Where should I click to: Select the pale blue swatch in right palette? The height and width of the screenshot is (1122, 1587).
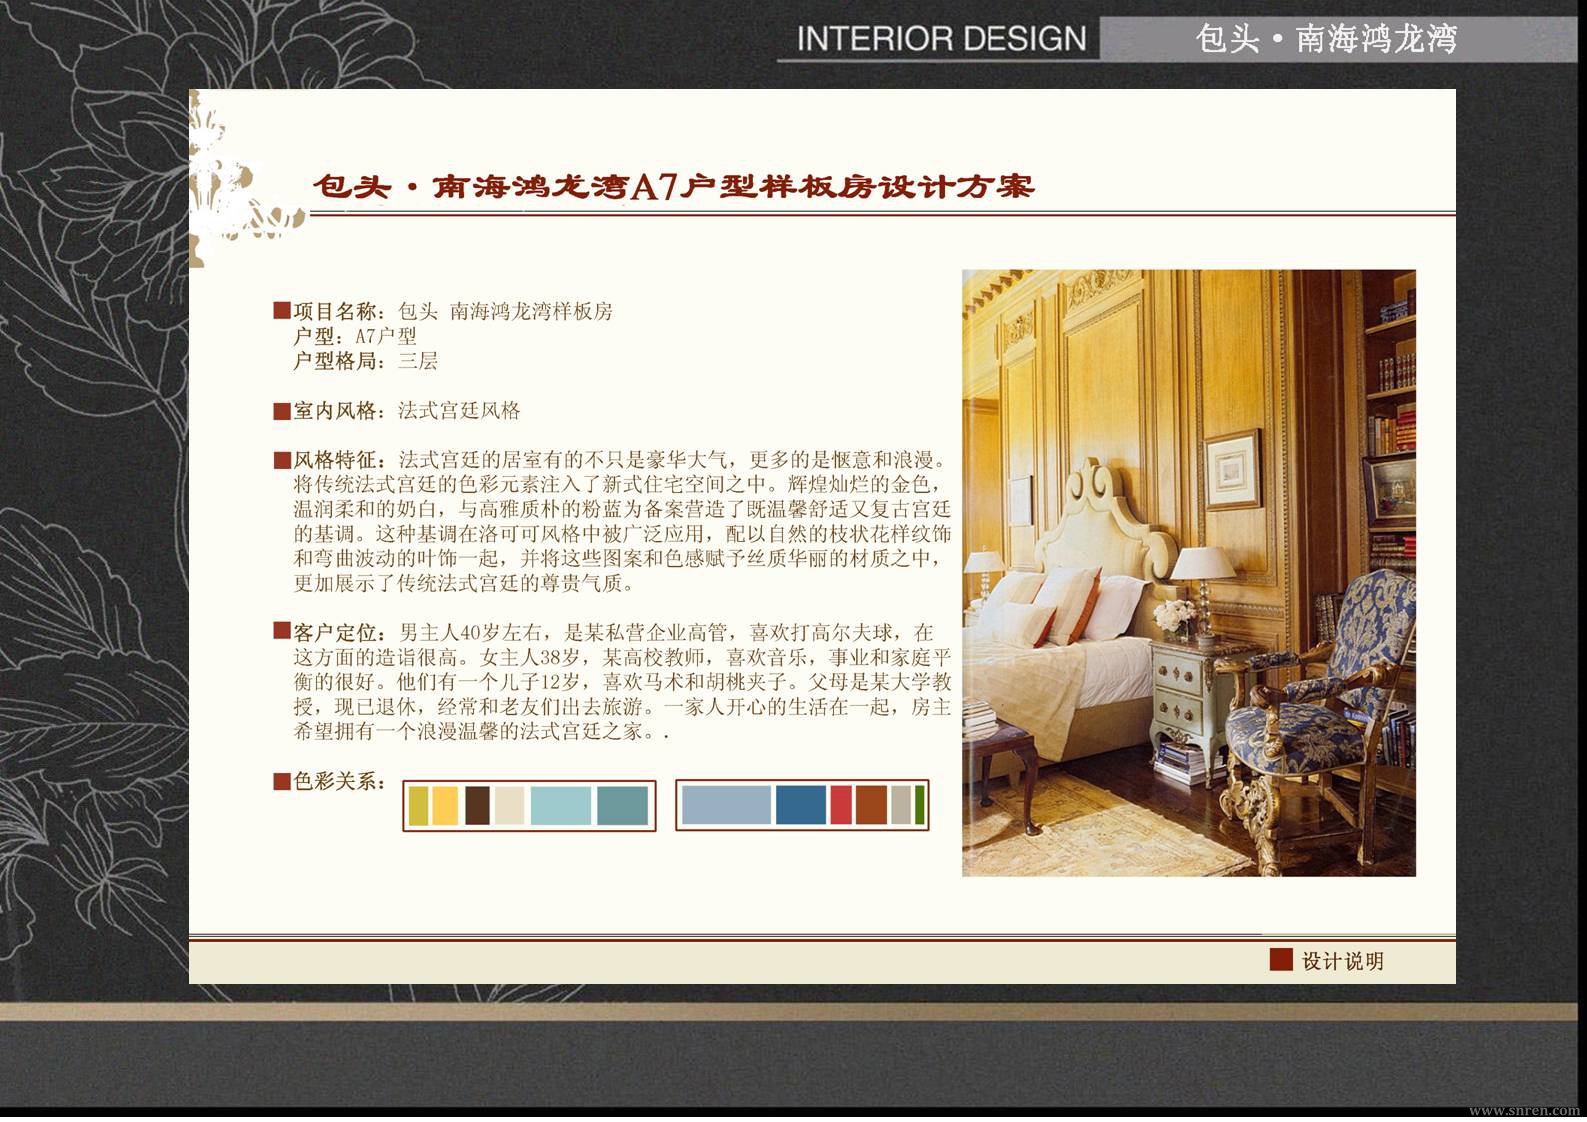click(726, 805)
